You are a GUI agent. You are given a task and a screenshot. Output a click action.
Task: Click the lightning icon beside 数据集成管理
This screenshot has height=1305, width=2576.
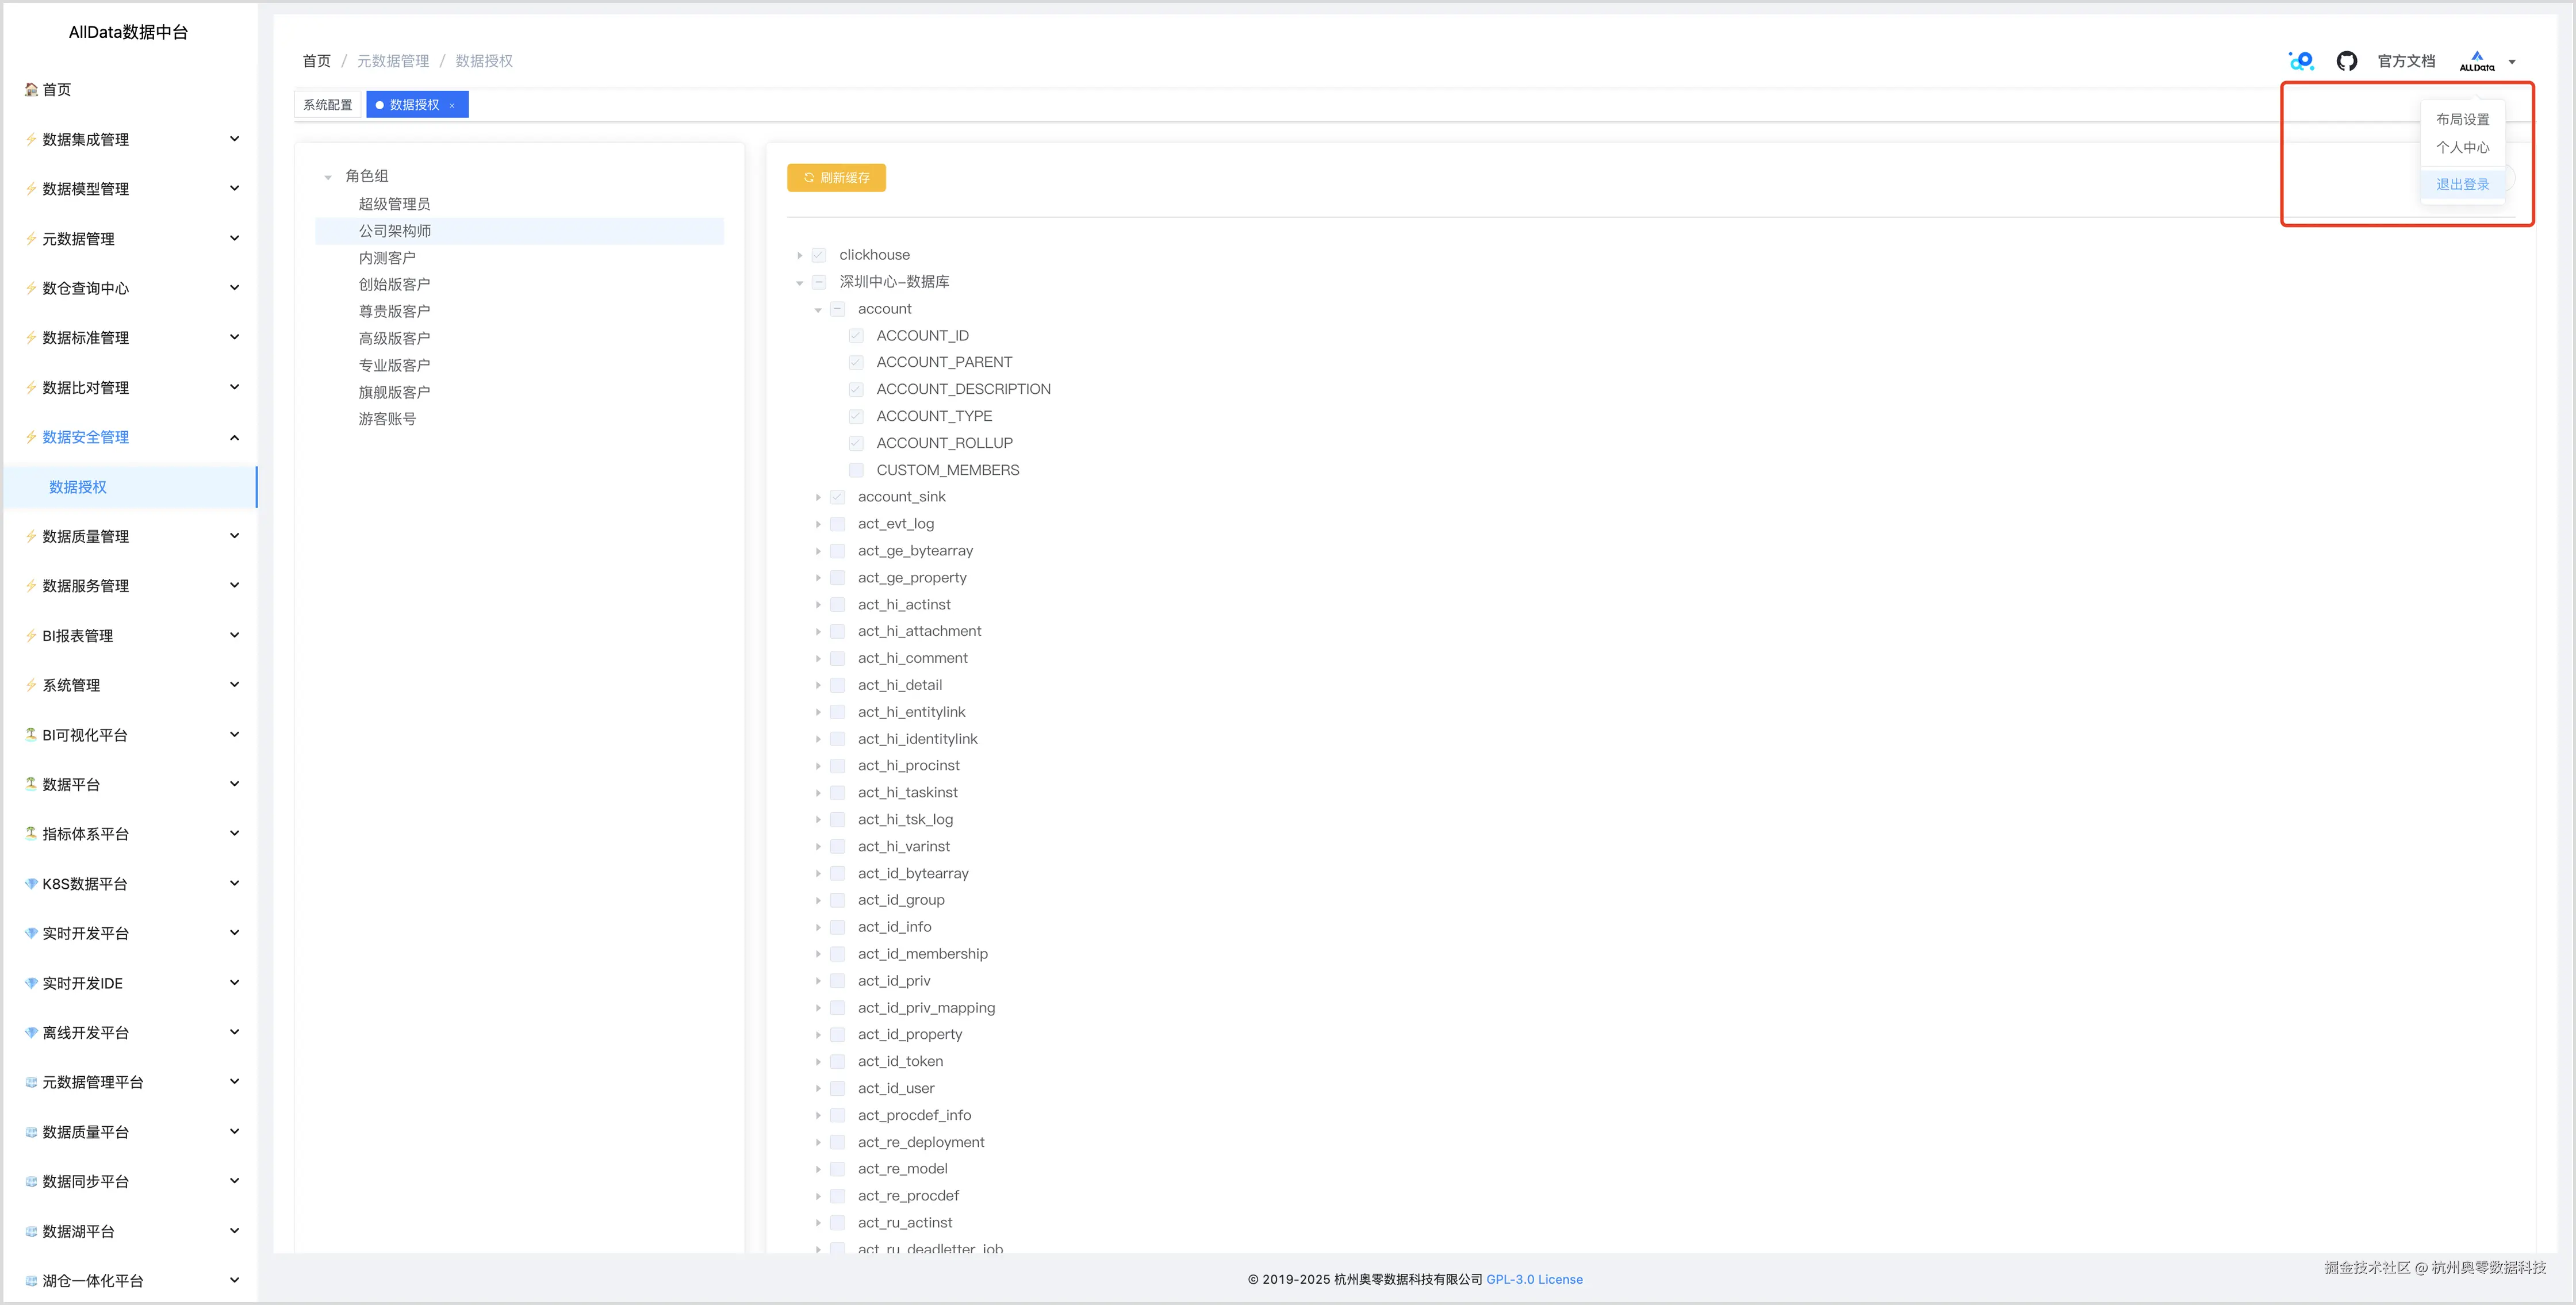tap(31, 139)
